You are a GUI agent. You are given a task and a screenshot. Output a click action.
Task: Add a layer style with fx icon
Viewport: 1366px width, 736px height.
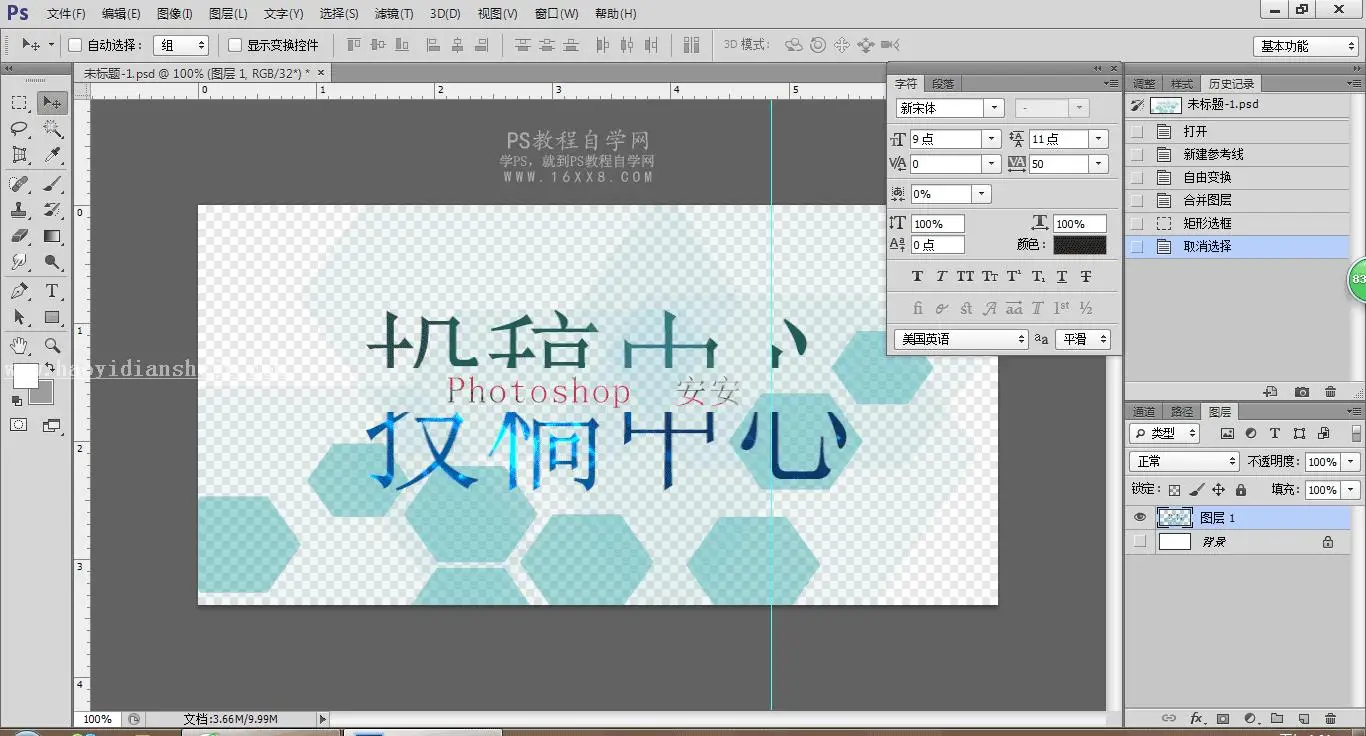[x=1196, y=718]
